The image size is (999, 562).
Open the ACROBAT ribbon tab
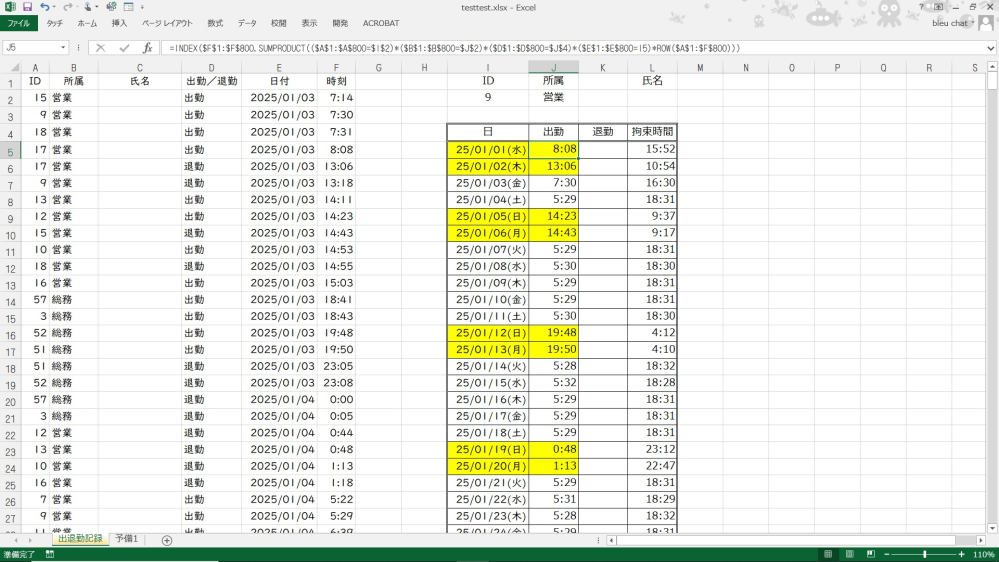(x=381, y=23)
